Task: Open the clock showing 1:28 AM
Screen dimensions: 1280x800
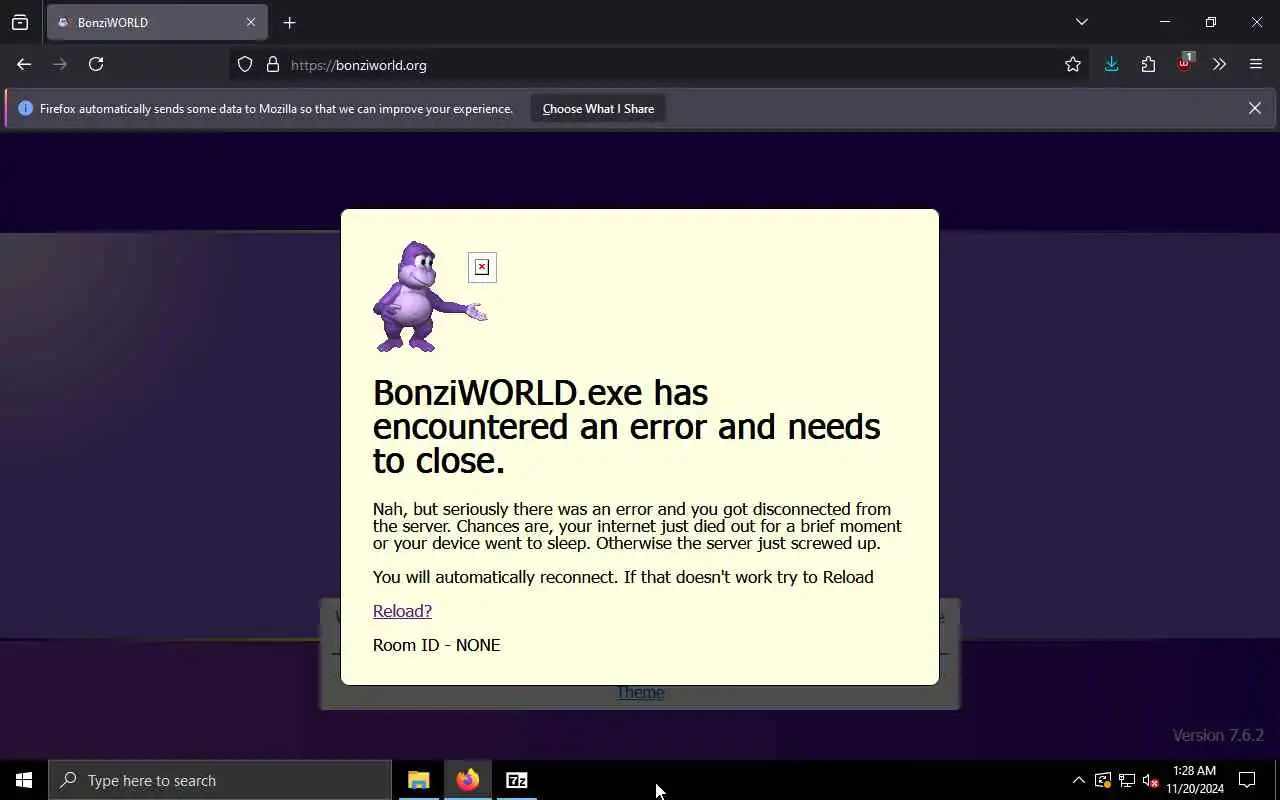Action: [1194, 780]
